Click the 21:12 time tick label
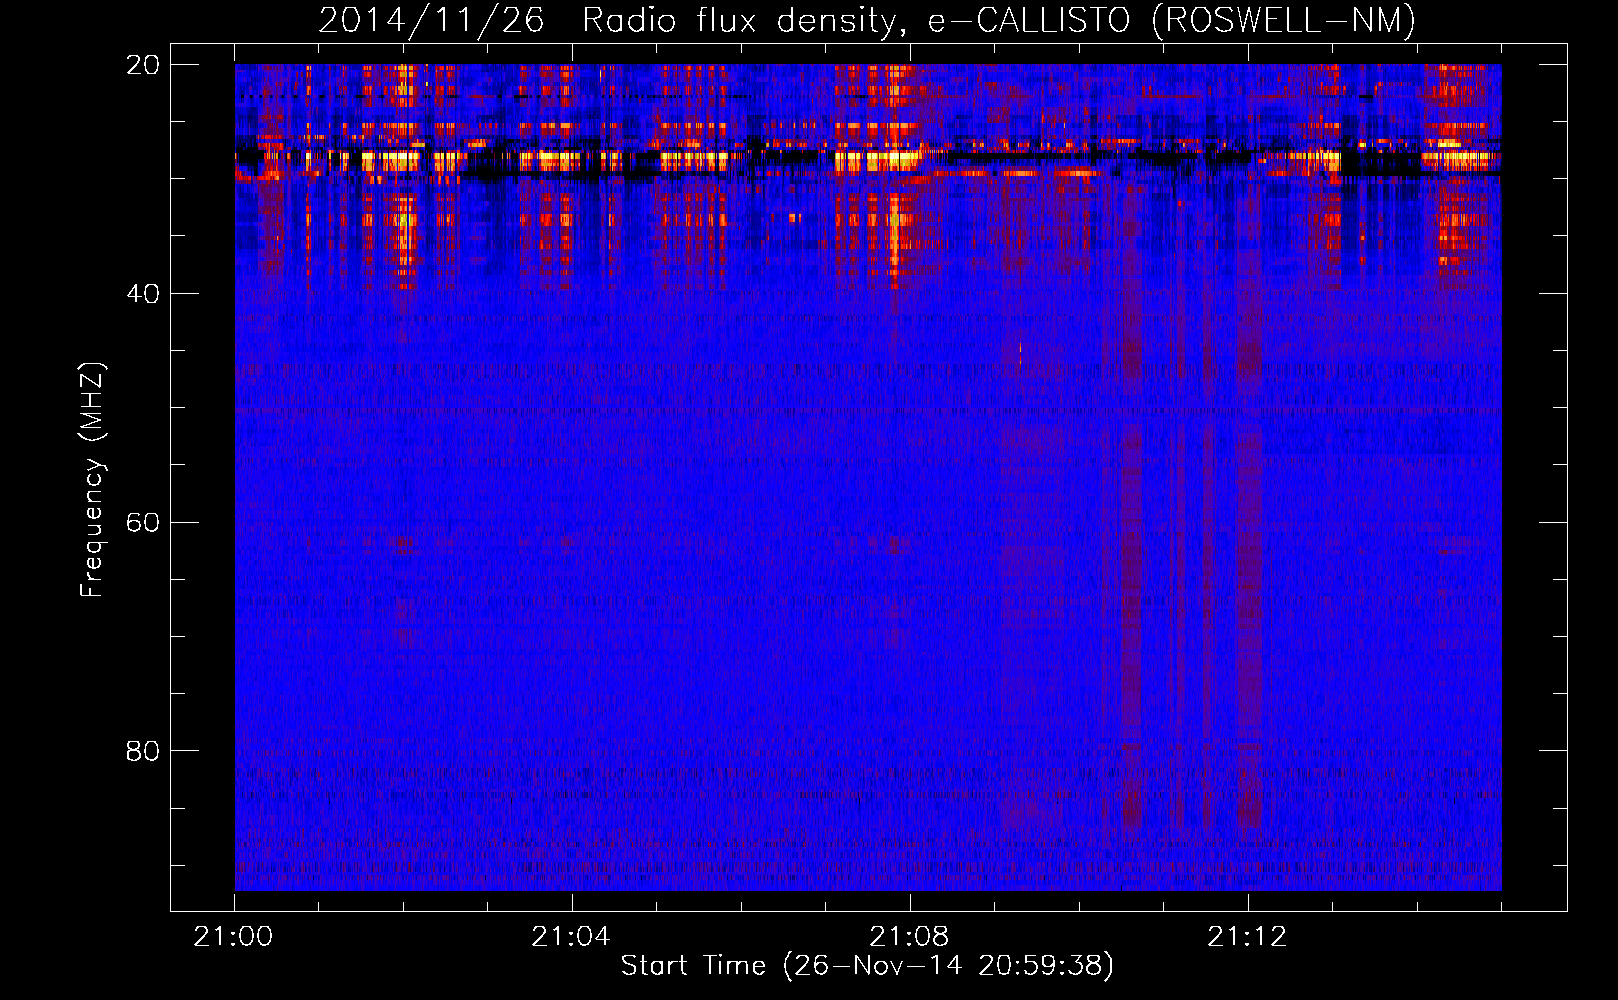Viewport: 1618px width, 1000px height. coord(1247,937)
